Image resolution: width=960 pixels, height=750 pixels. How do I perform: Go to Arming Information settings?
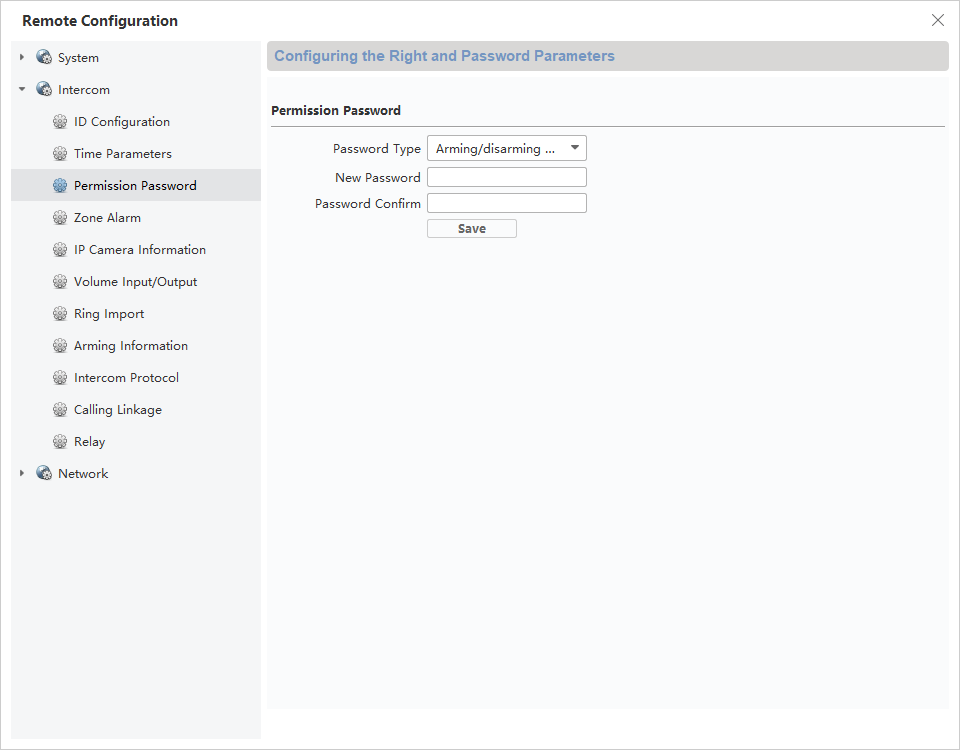point(130,346)
